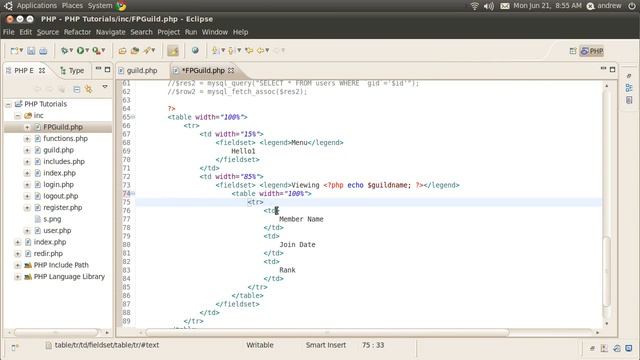Click the Search flashlight toolbar icon
Image resolution: width=640 pixels, height=360 pixels.
point(147,51)
